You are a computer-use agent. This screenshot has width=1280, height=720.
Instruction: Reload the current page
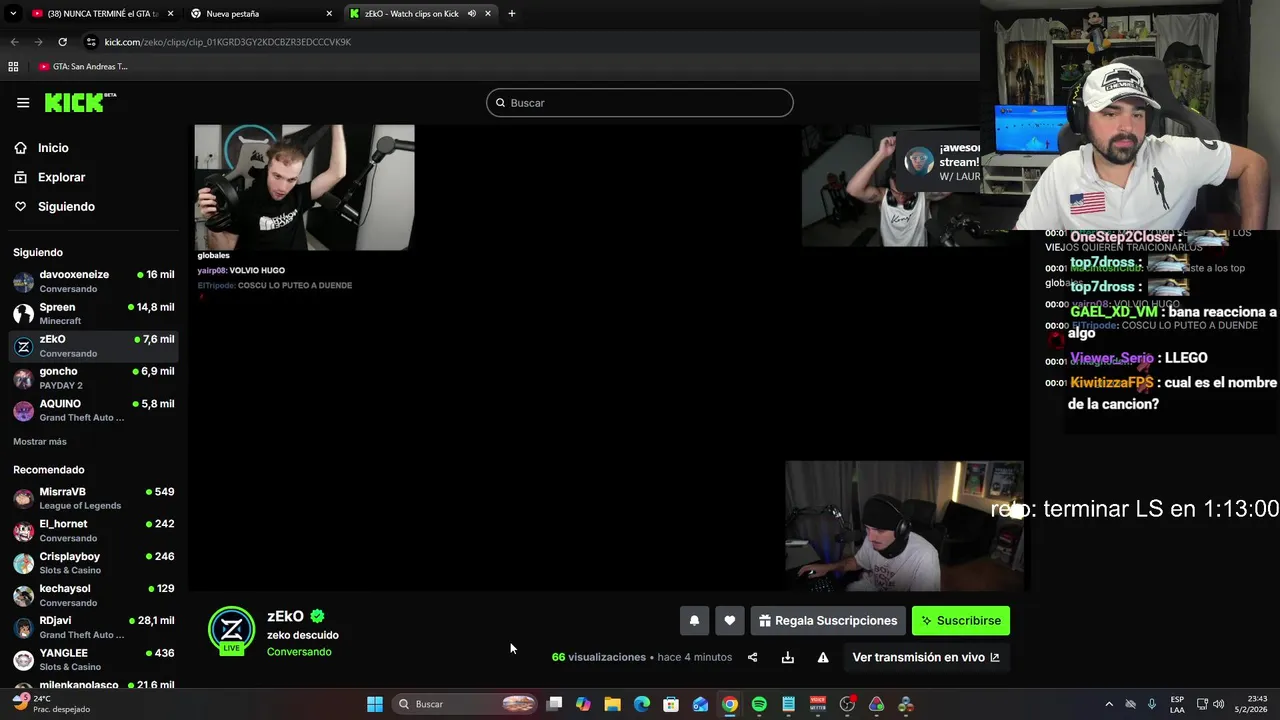coord(62,42)
